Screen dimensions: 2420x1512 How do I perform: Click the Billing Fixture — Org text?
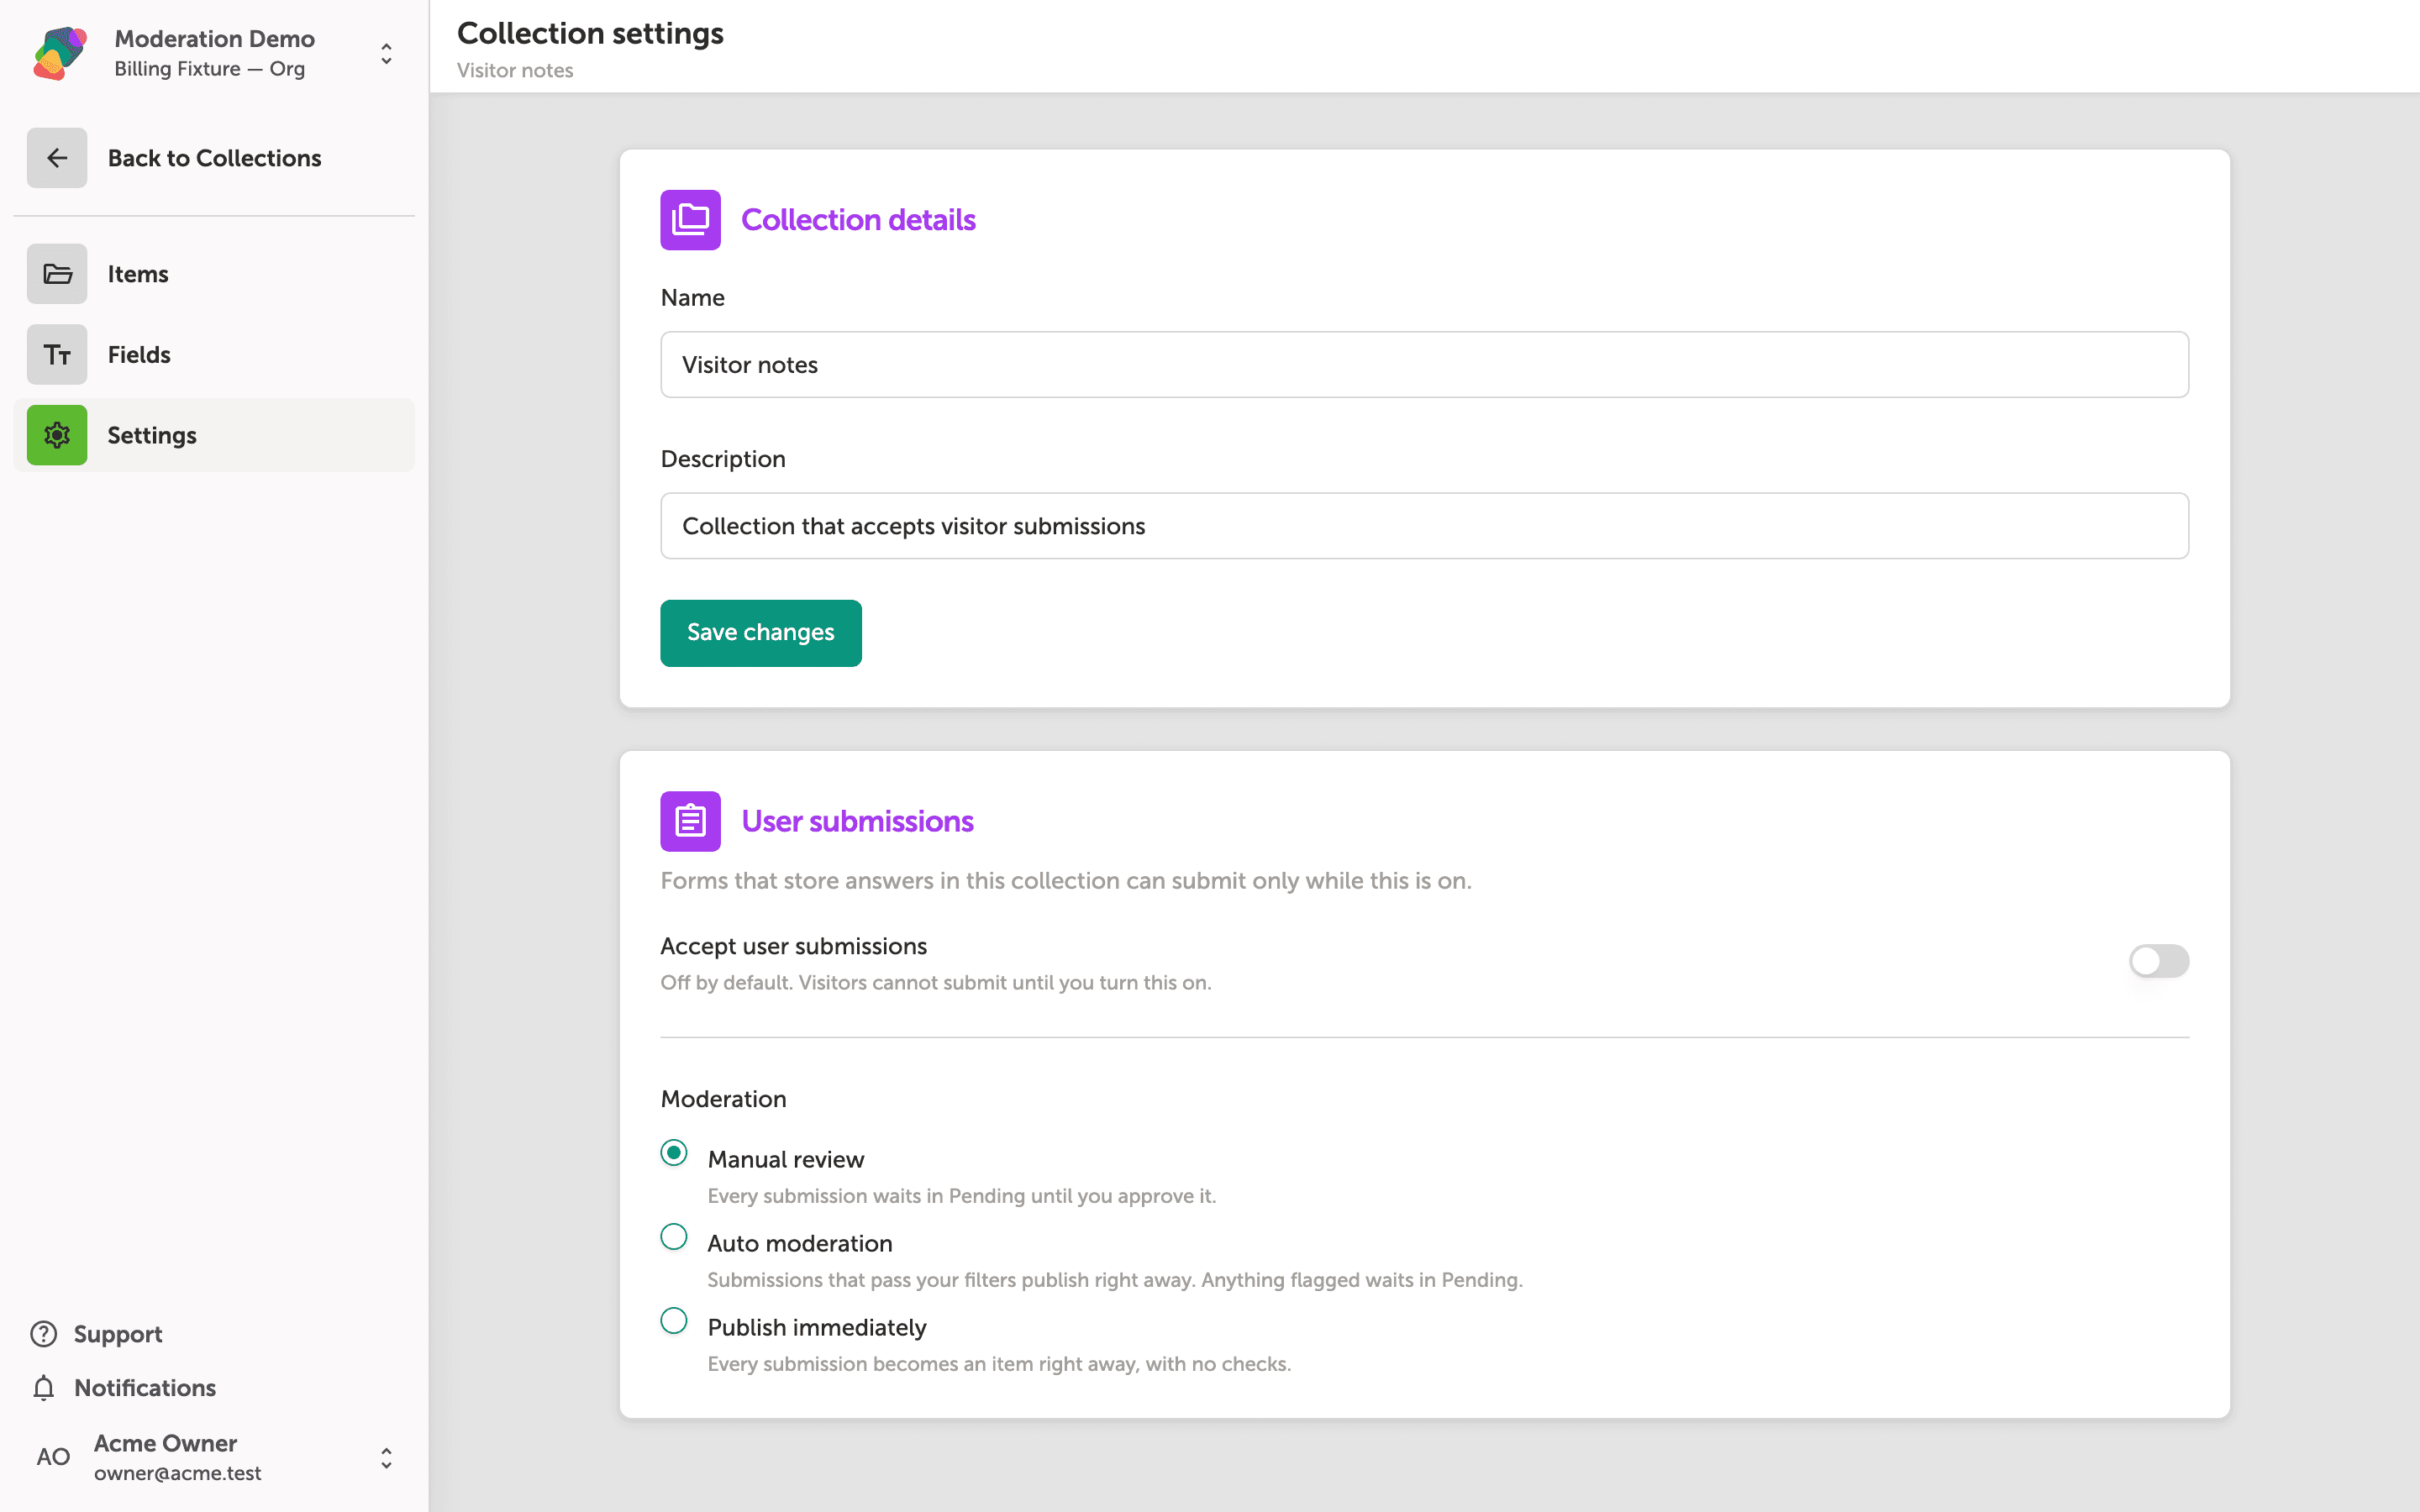coord(210,69)
